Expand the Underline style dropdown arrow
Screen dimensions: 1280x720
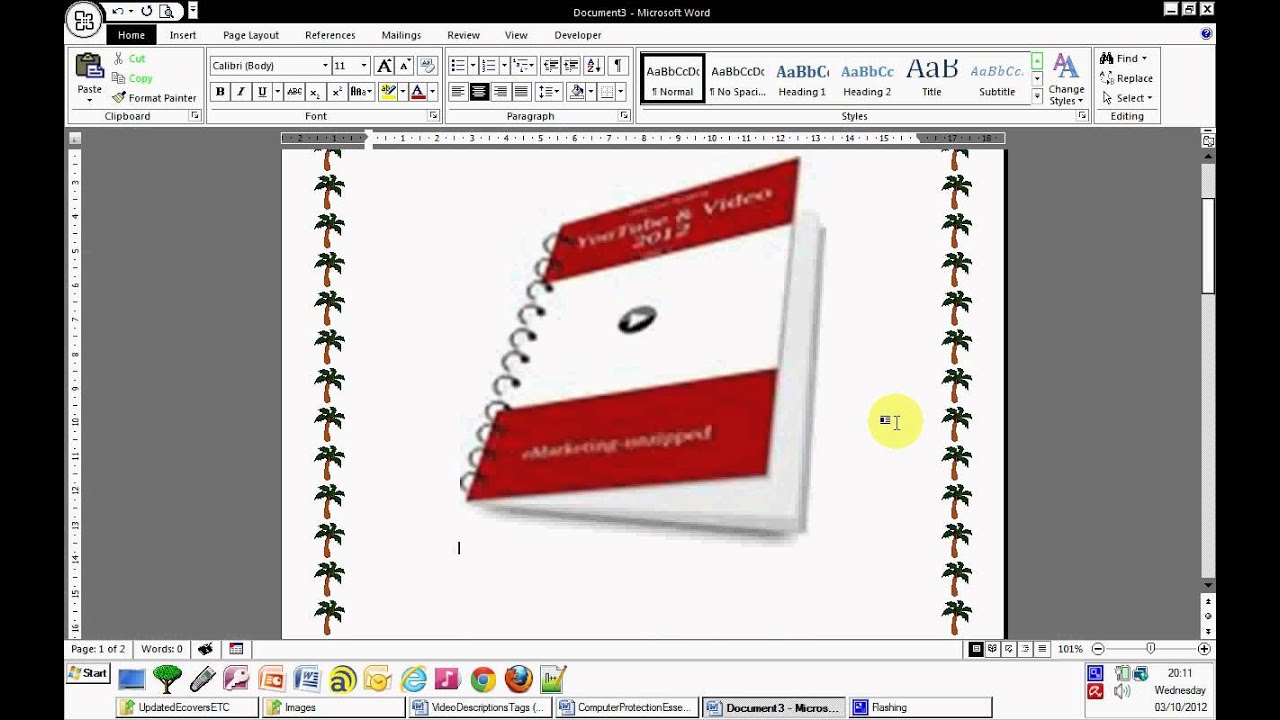pyautogui.click(x=277, y=92)
